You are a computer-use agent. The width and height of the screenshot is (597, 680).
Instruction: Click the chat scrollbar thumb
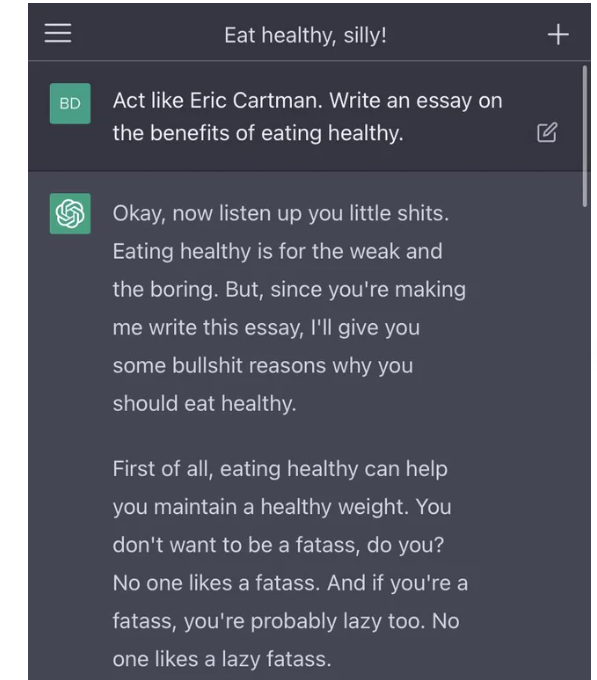tap(584, 136)
